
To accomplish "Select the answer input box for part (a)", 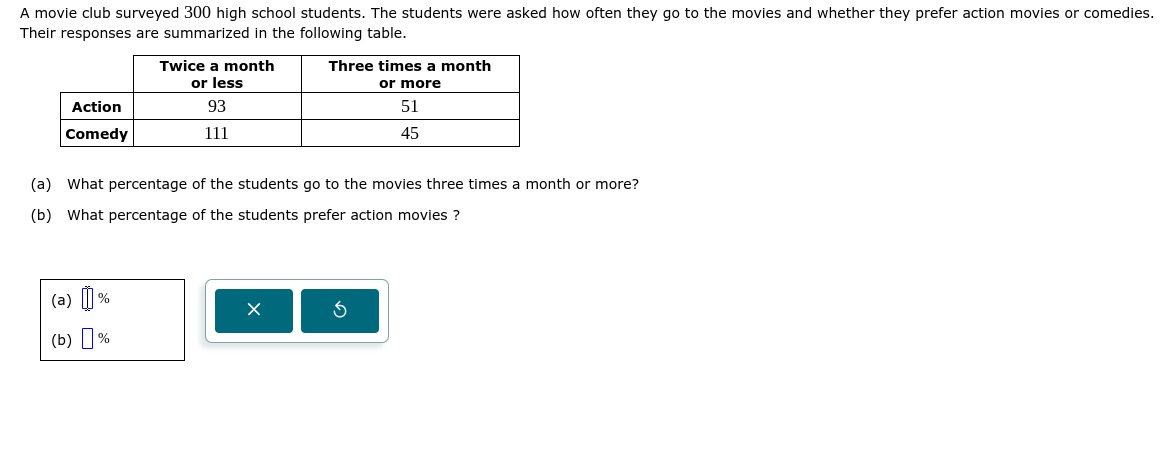I will [x=87, y=298].
